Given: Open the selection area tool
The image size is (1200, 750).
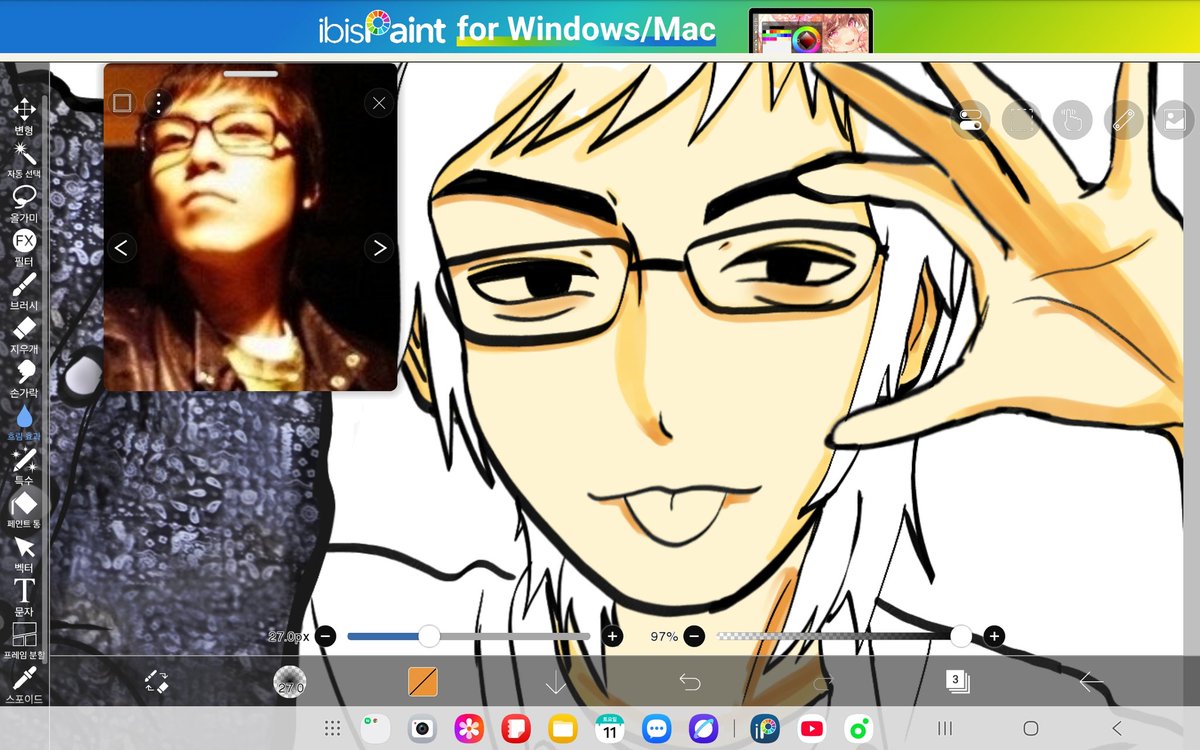Looking at the screenshot, I should [1019, 121].
